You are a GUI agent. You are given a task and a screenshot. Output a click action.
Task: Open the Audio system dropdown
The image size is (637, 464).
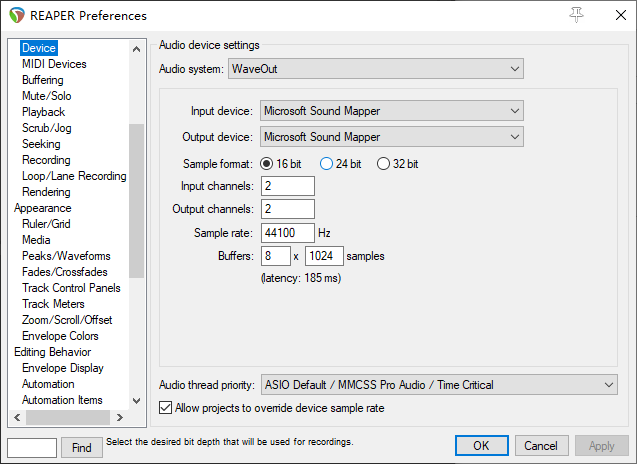376,69
